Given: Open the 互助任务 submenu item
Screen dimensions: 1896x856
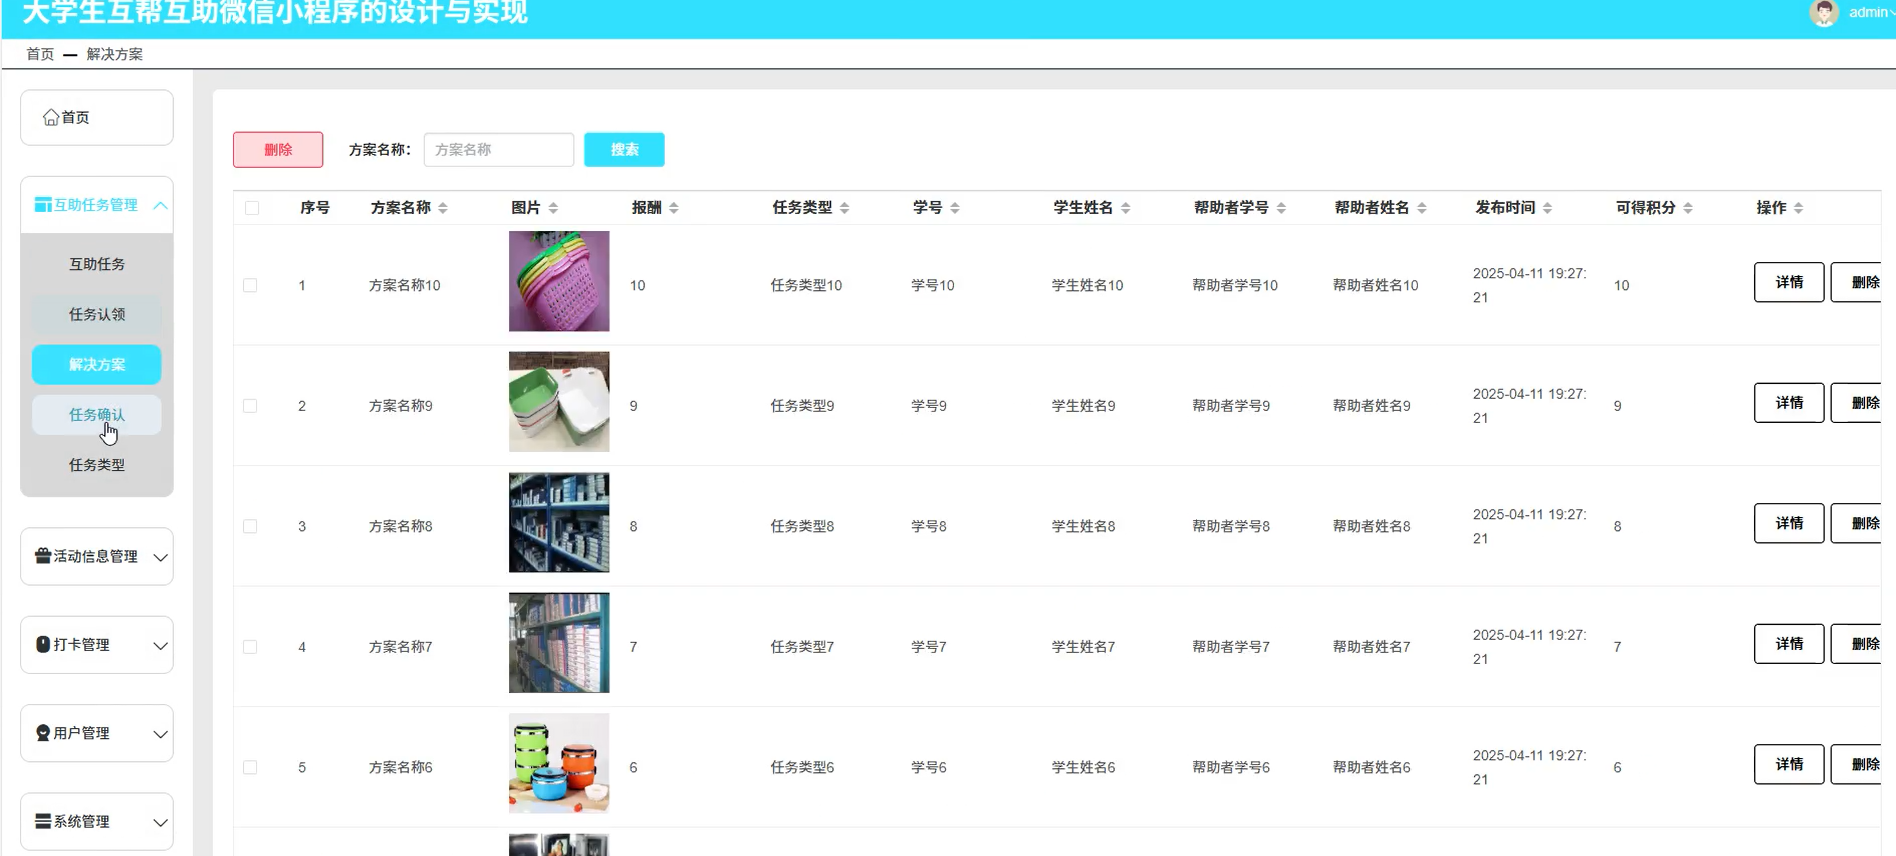Looking at the screenshot, I should coord(97,264).
